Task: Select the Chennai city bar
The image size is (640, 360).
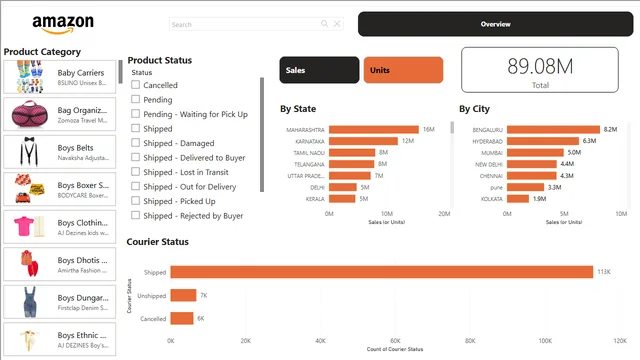Action: coord(531,176)
